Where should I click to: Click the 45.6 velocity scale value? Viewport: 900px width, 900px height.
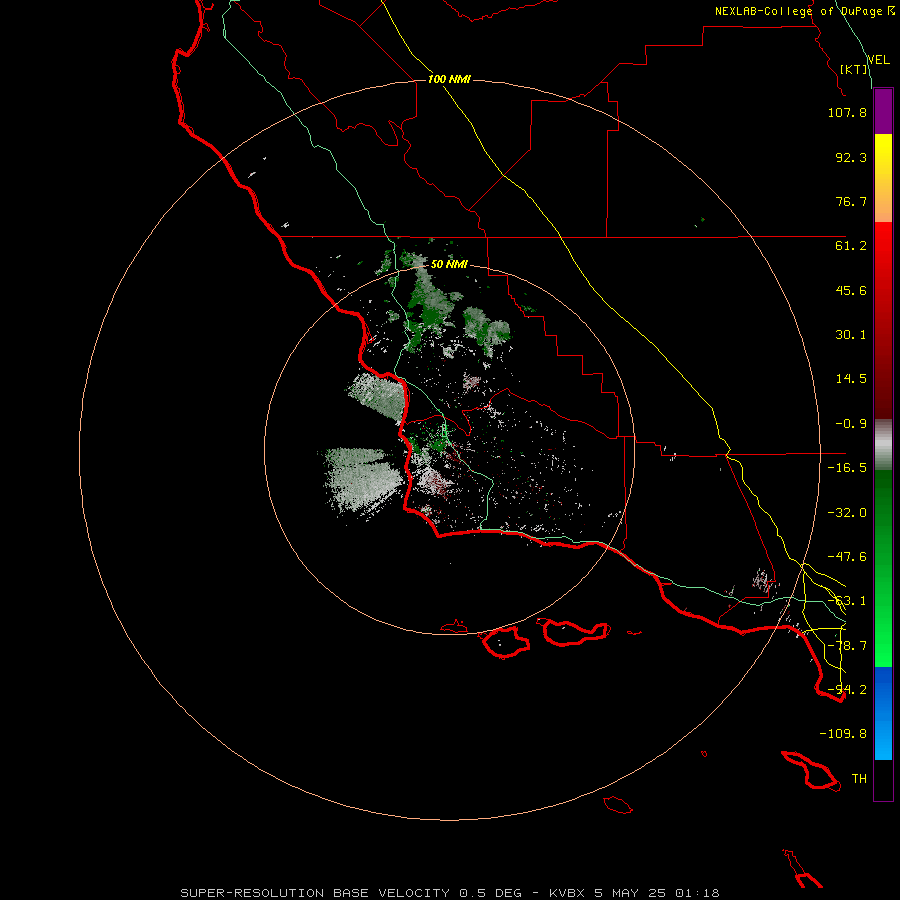pyautogui.click(x=851, y=290)
